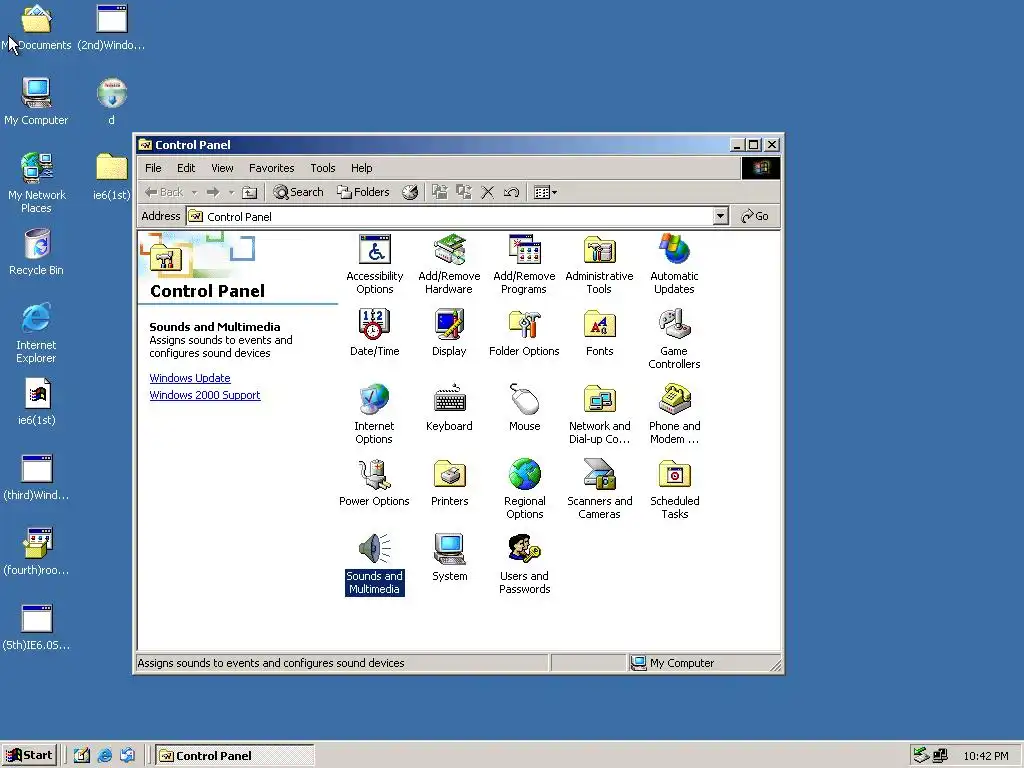Select Game Controllers icon

675,339
